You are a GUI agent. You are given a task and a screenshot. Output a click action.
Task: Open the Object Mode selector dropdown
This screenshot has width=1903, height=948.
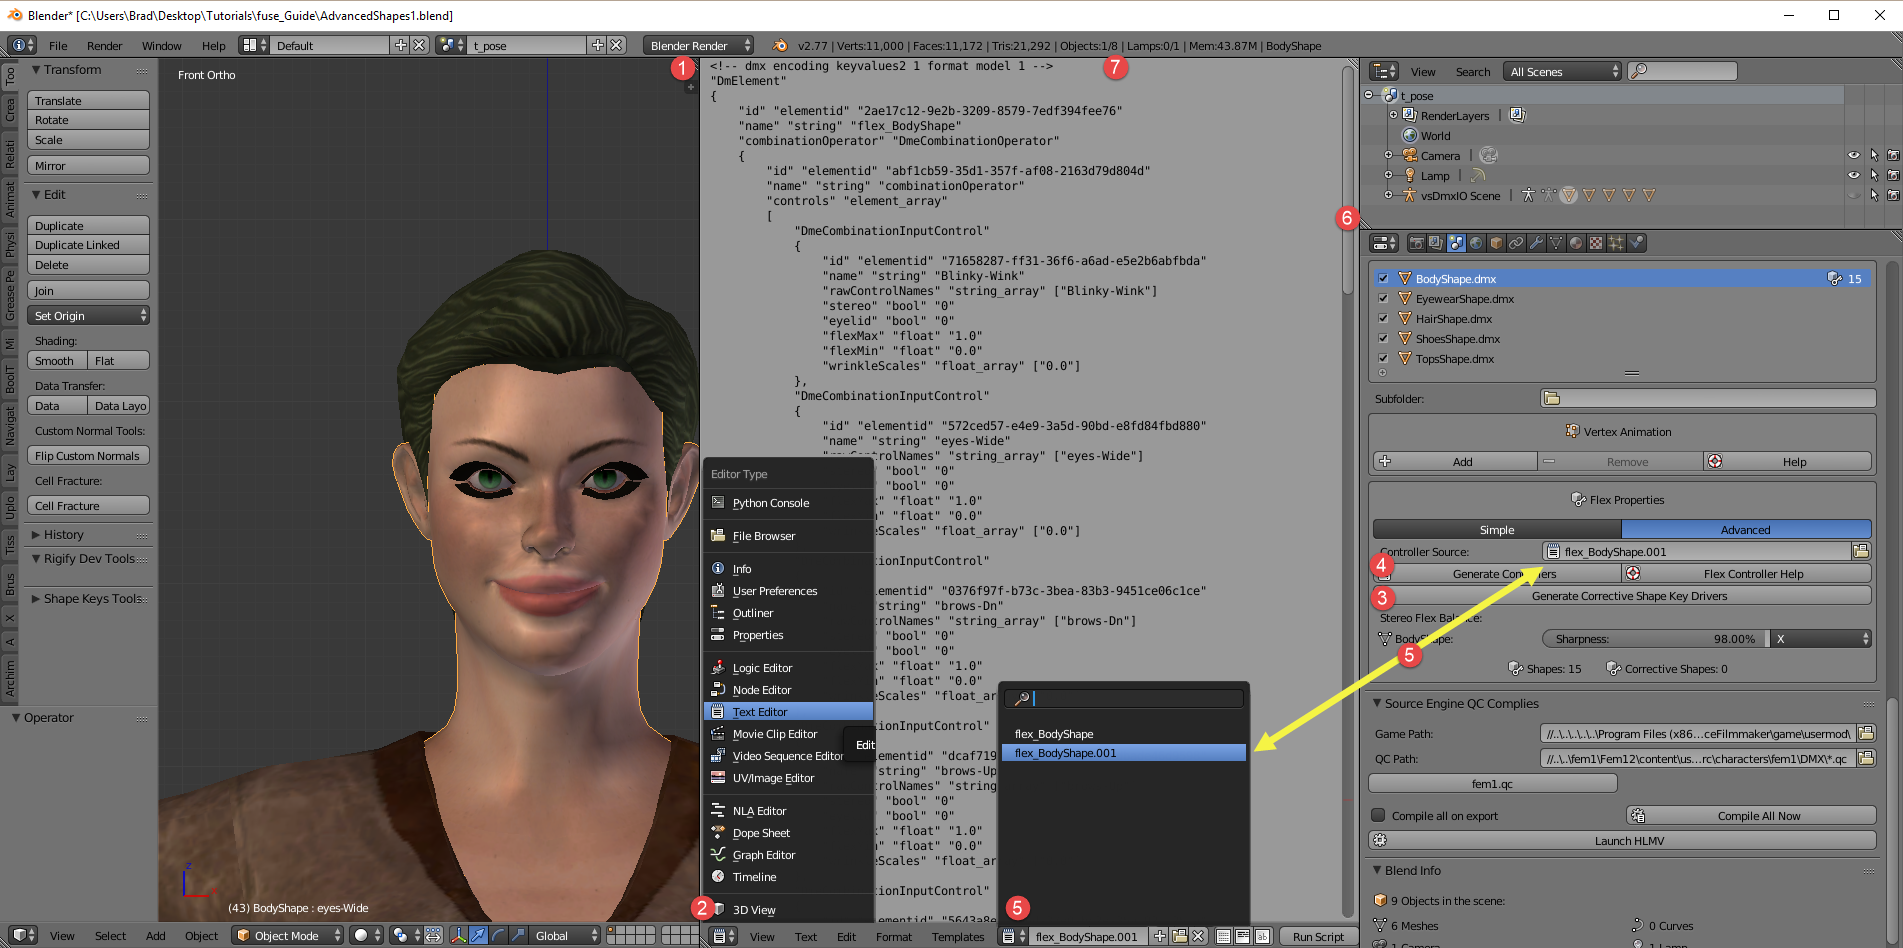tap(288, 936)
